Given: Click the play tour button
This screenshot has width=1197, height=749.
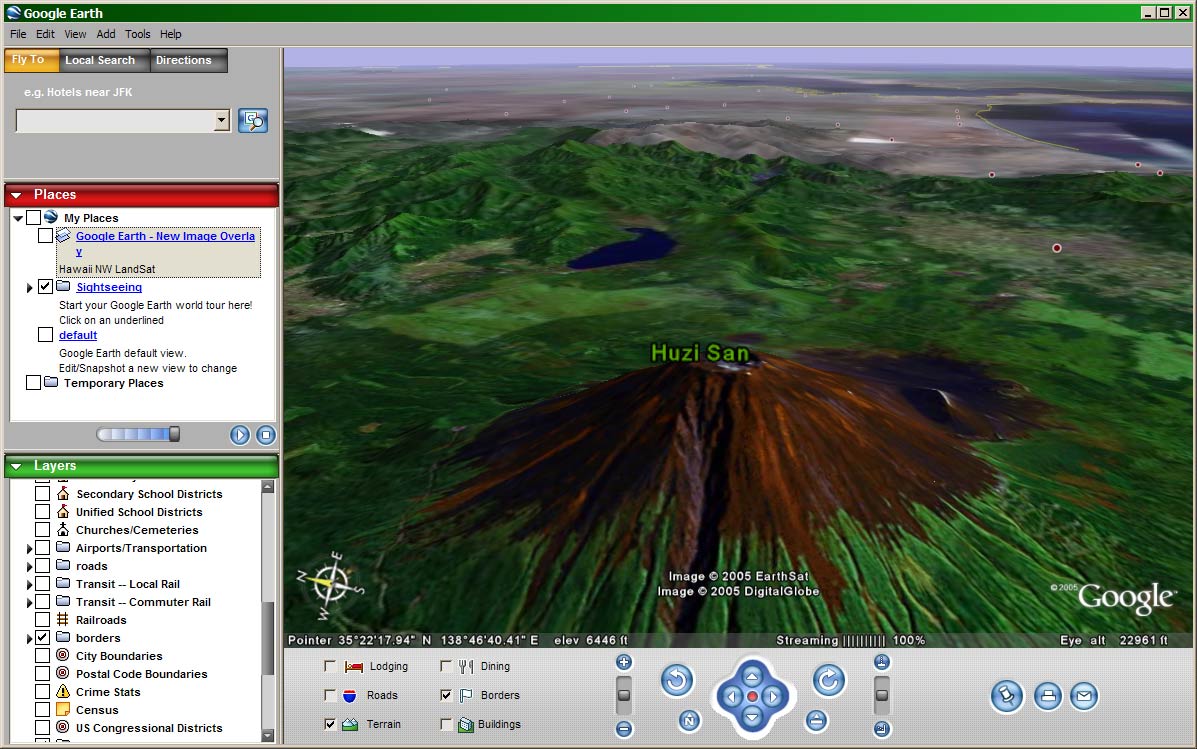Looking at the screenshot, I should [240, 435].
